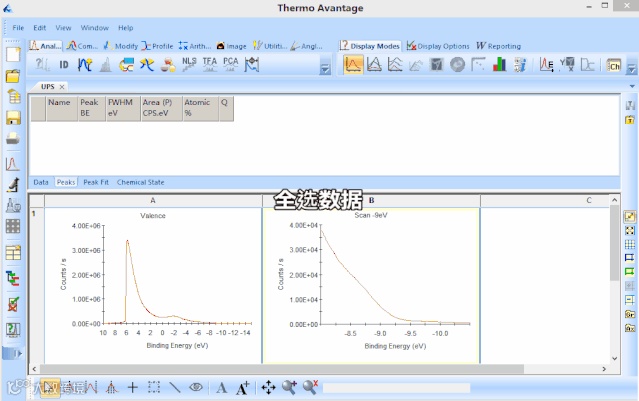The image size is (639, 401).
Task: Click the table grid icon in right panel
Action: (x=630, y=245)
